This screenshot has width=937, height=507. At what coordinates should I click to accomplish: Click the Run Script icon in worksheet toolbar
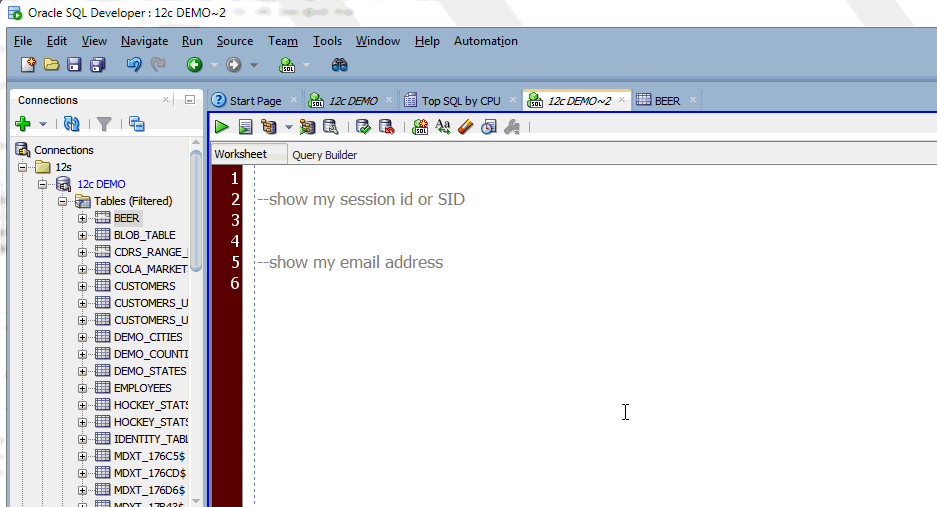[x=245, y=127]
